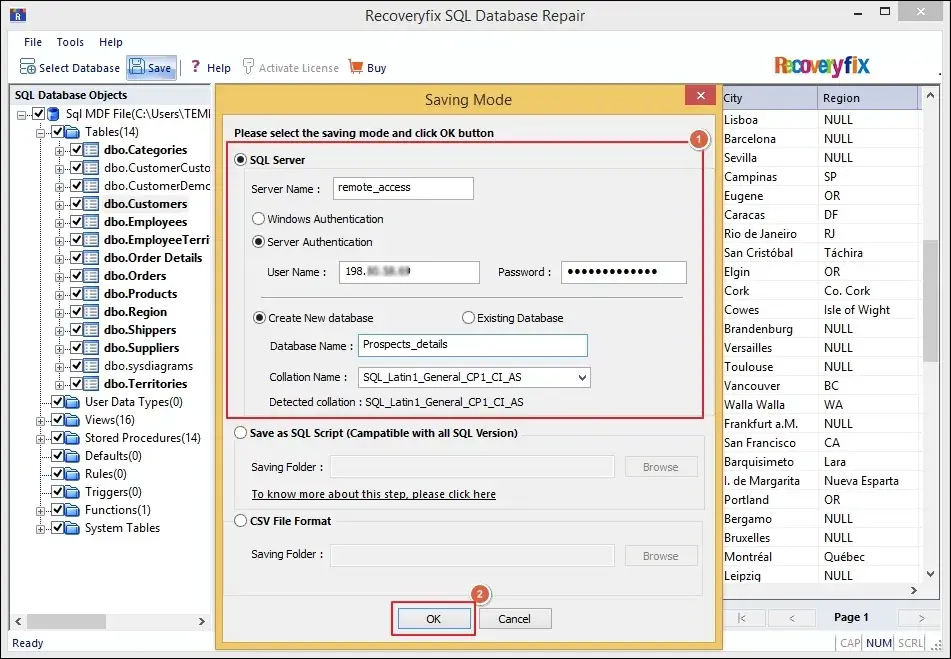Click the System Tables folder icon
951x659 pixels.
[72, 528]
